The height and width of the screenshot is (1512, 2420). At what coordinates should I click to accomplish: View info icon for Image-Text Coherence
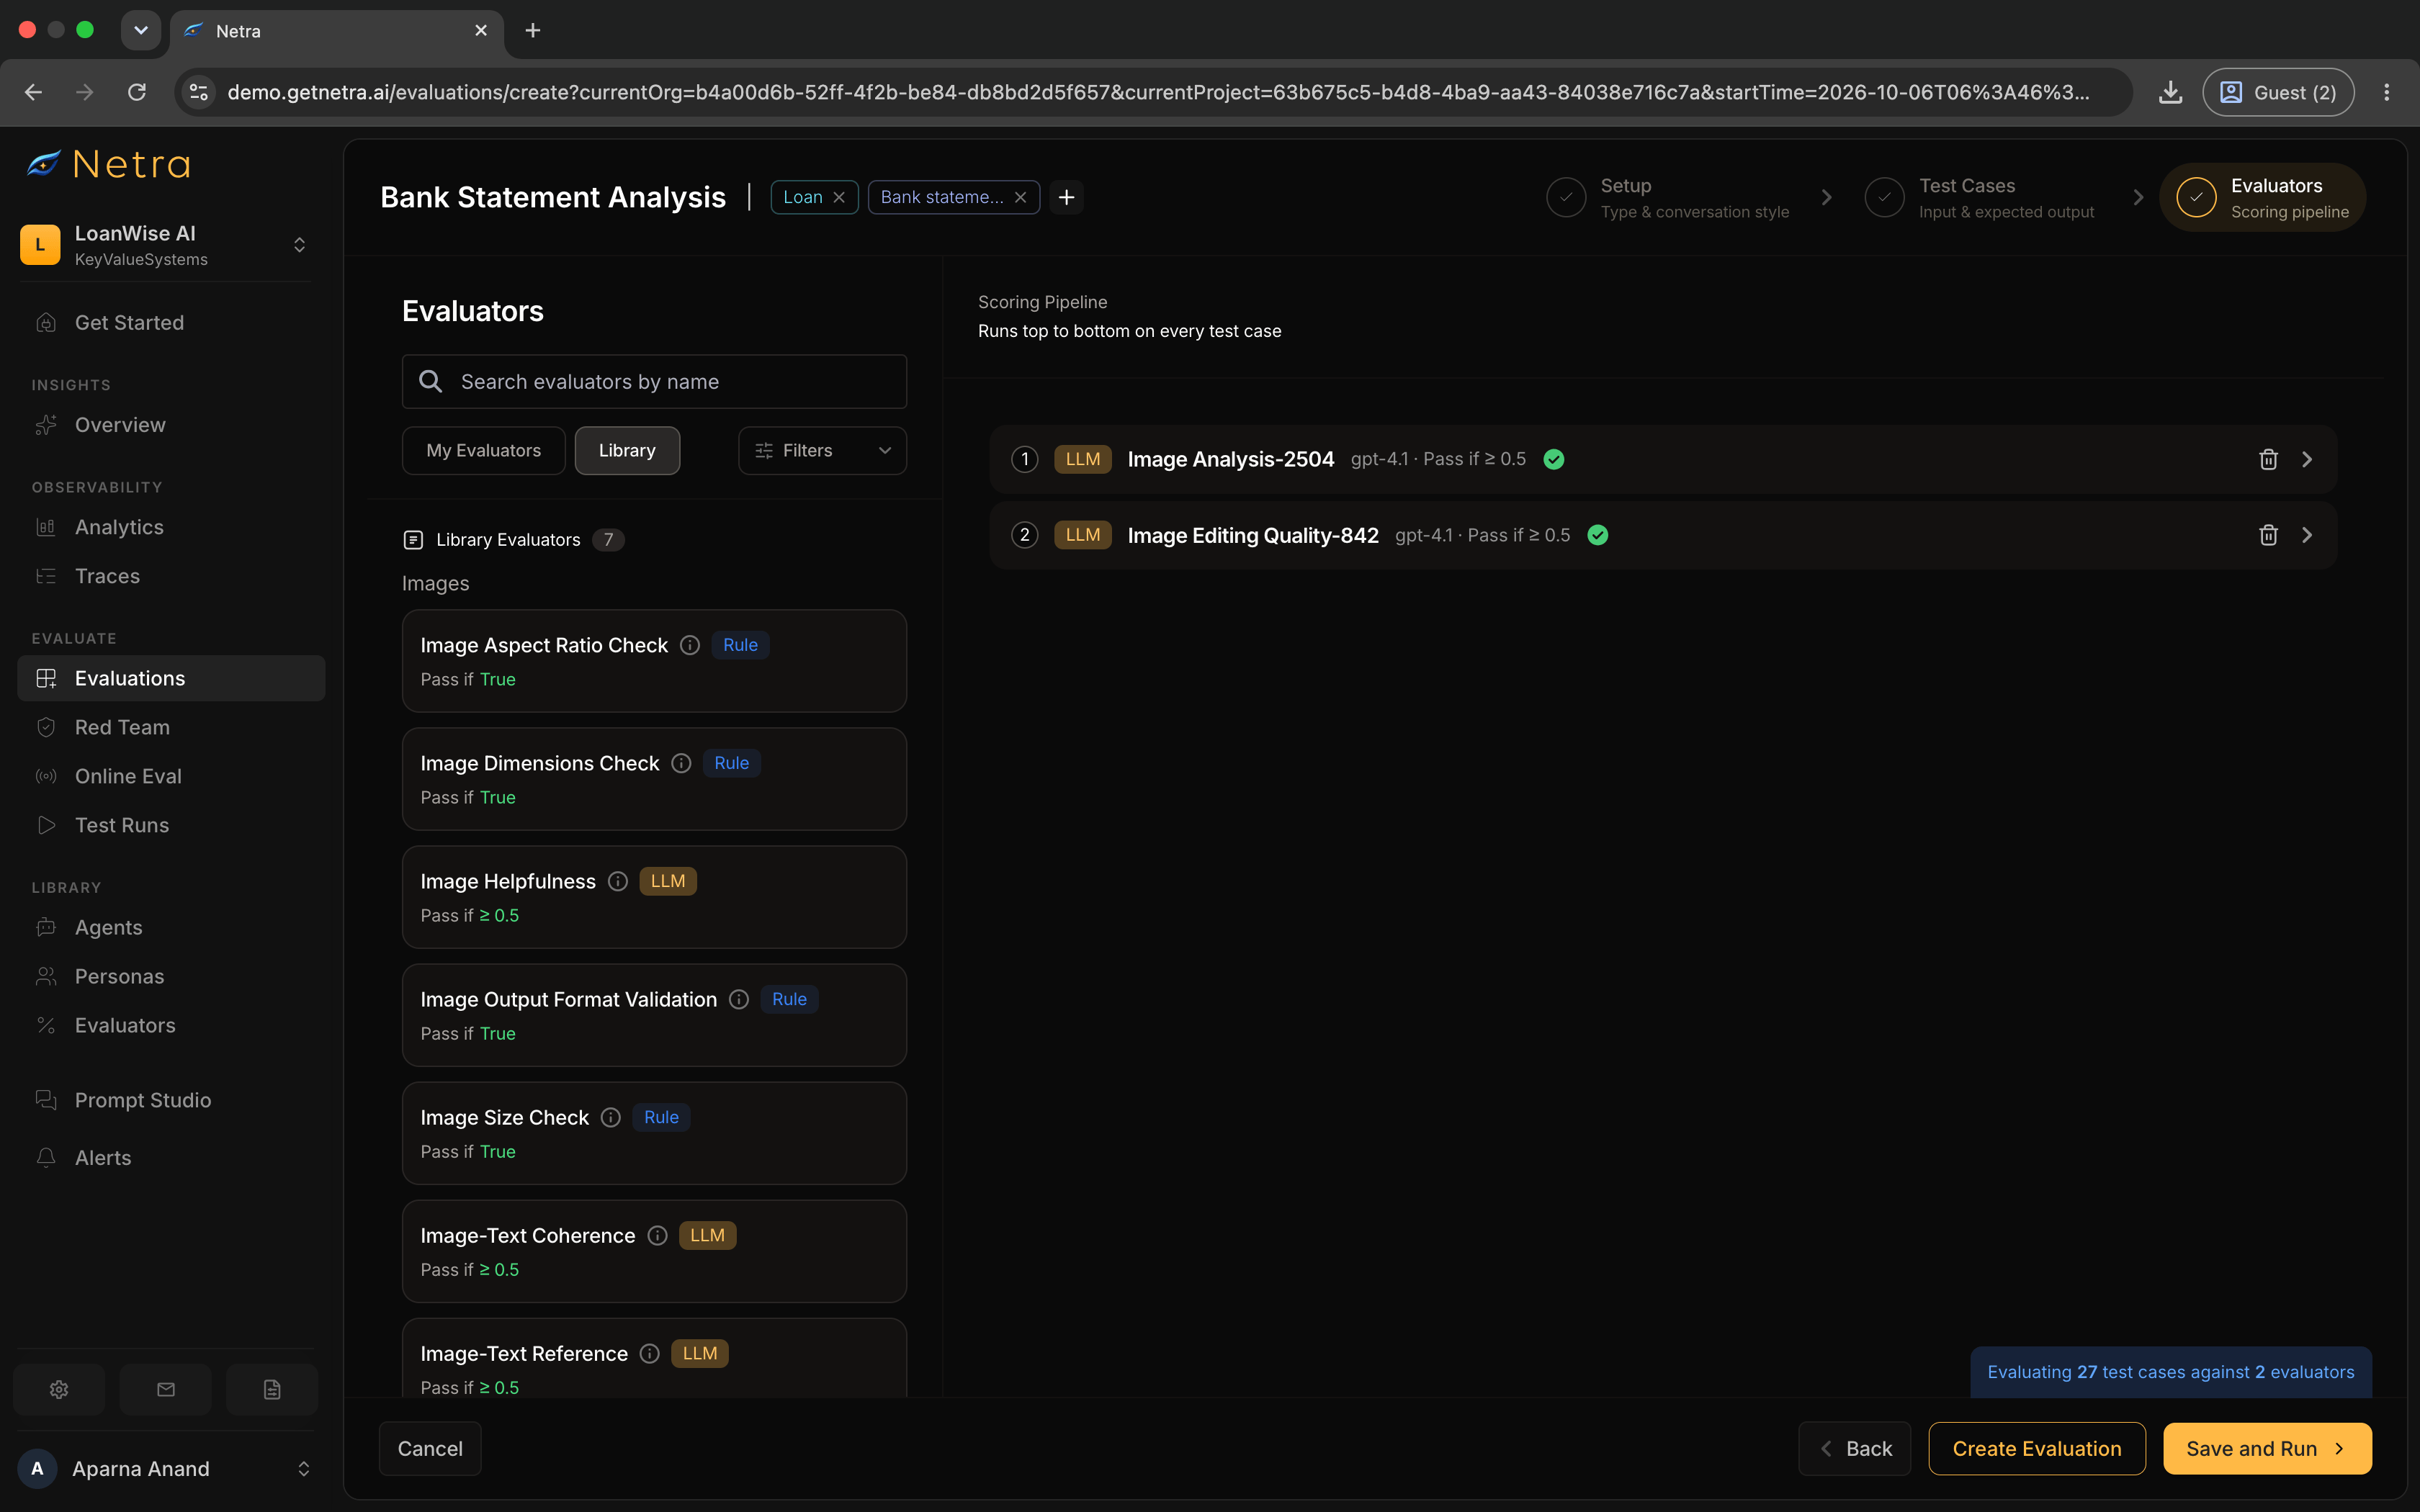click(x=657, y=1235)
